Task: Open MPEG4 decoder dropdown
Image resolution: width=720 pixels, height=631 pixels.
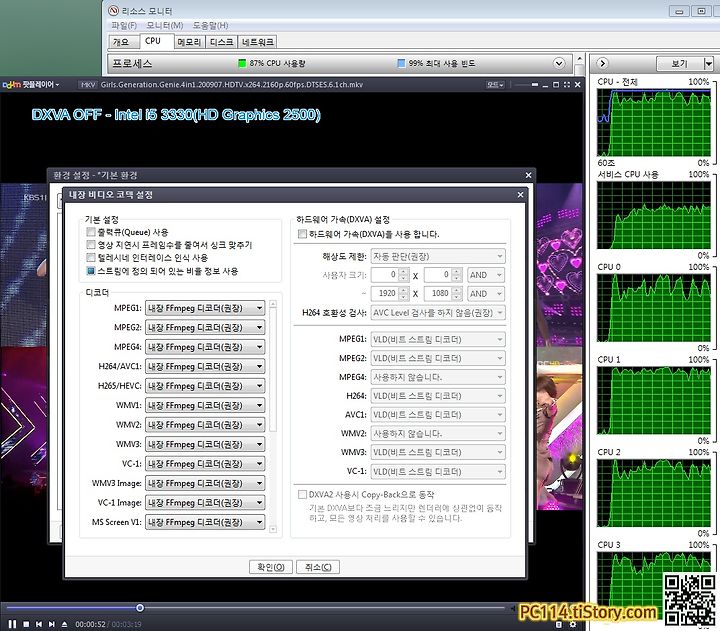Action: click(x=205, y=347)
